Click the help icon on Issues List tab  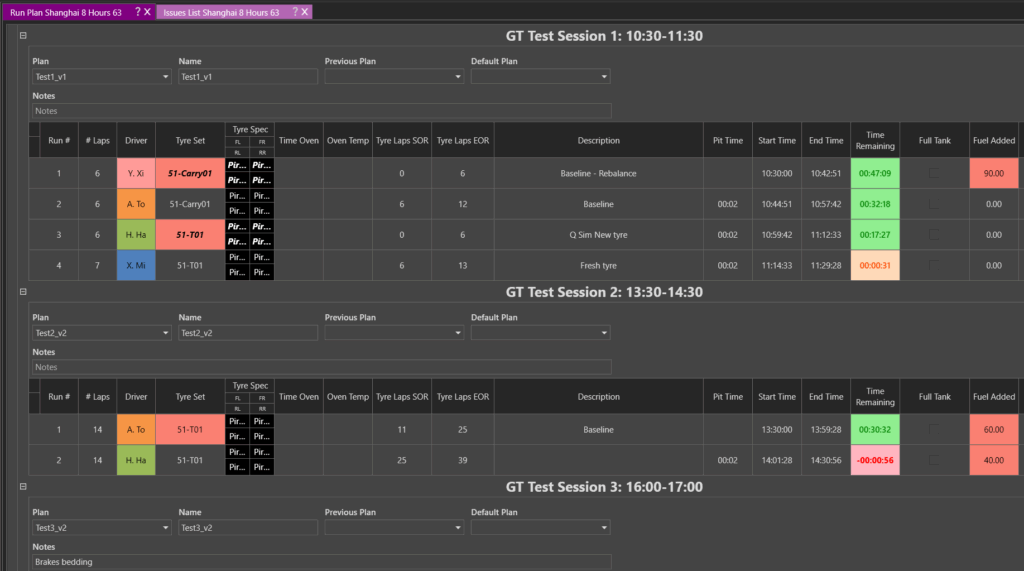[294, 12]
